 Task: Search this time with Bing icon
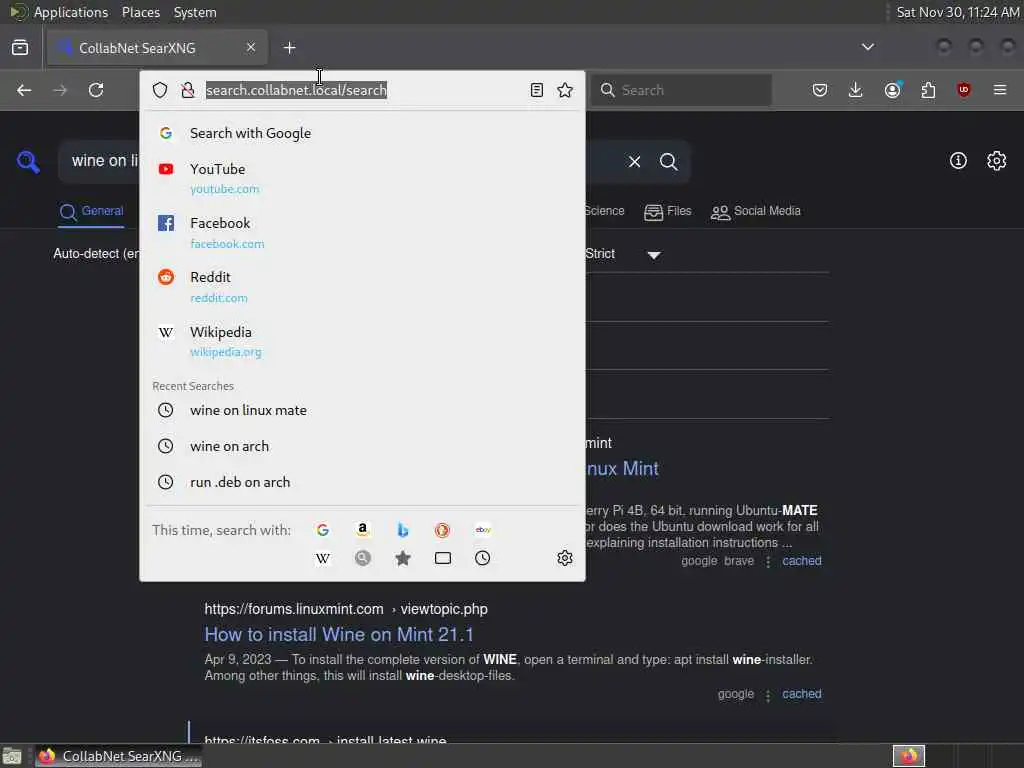(402, 530)
